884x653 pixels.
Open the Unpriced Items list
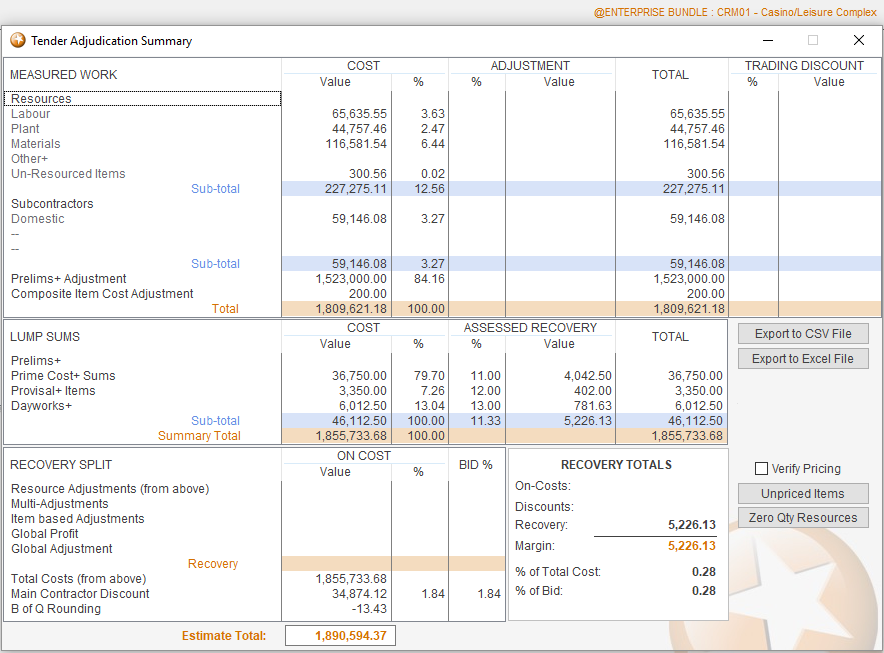click(803, 493)
